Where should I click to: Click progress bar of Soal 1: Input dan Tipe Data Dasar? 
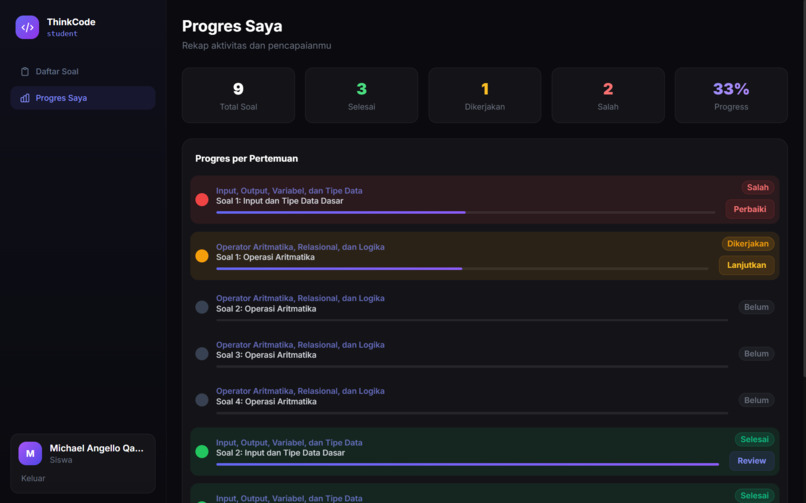click(x=465, y=212)
